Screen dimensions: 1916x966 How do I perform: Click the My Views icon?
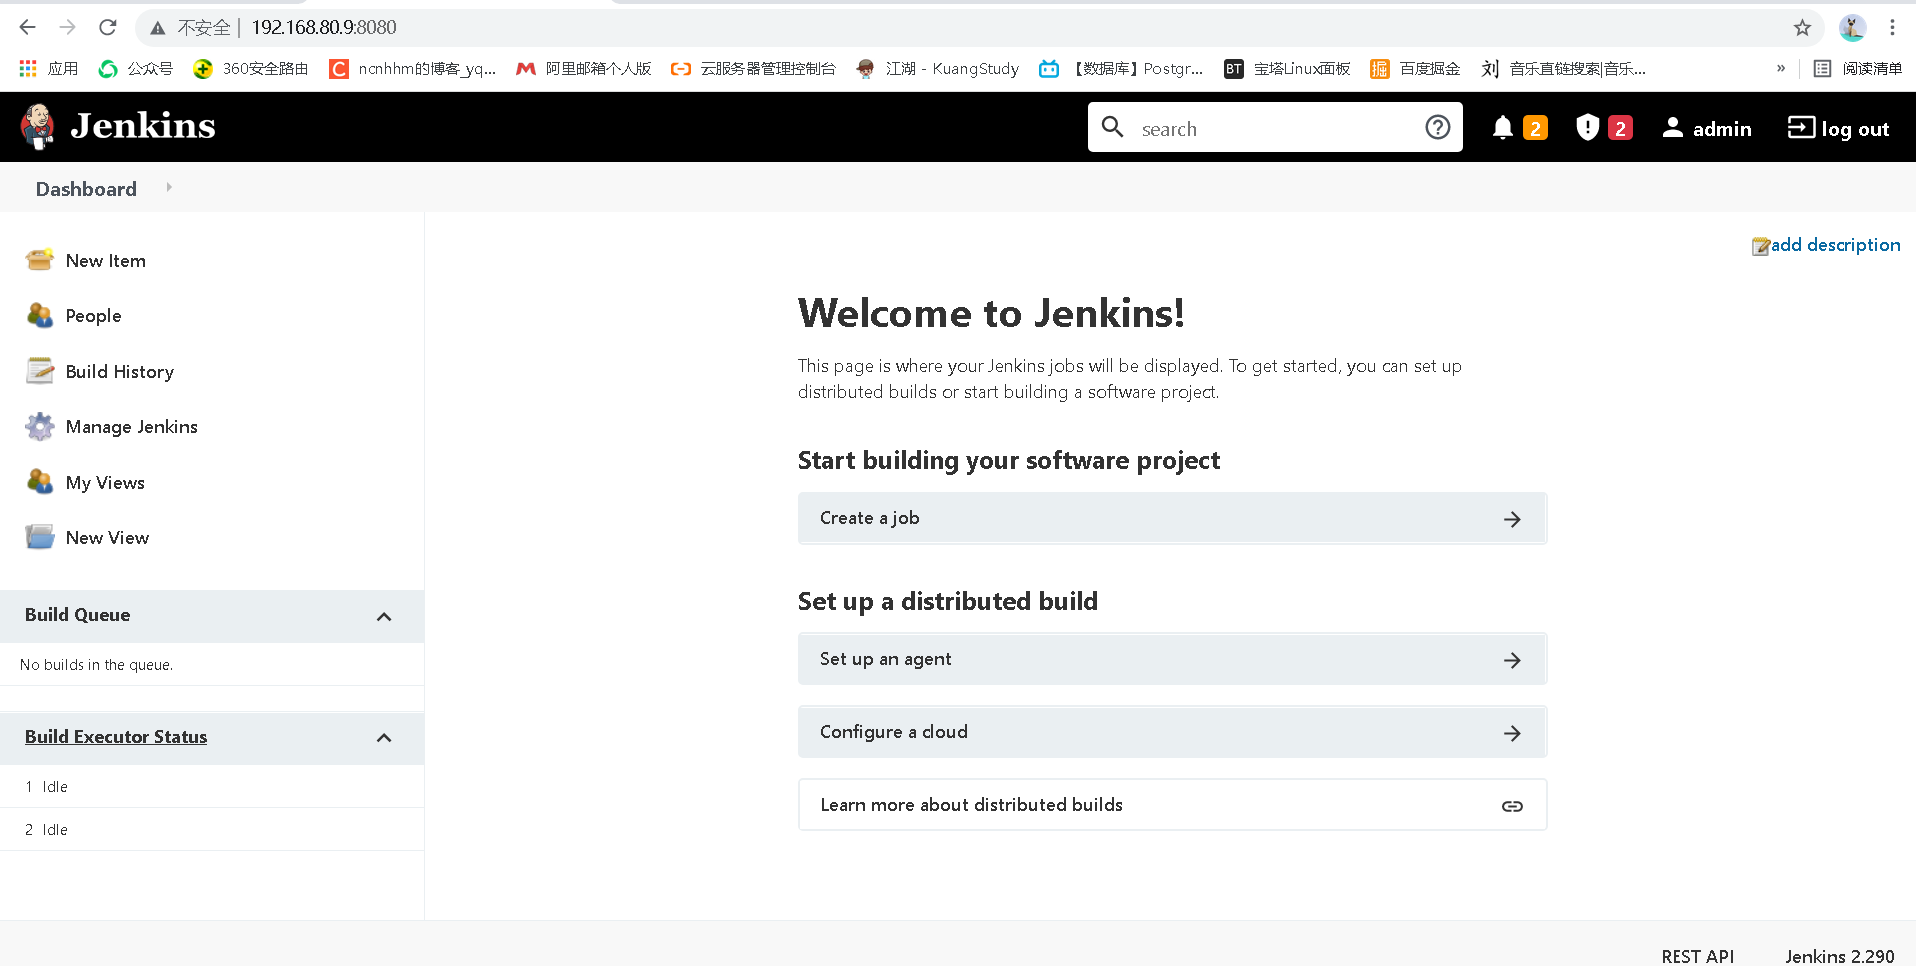[x=40, y=482]
